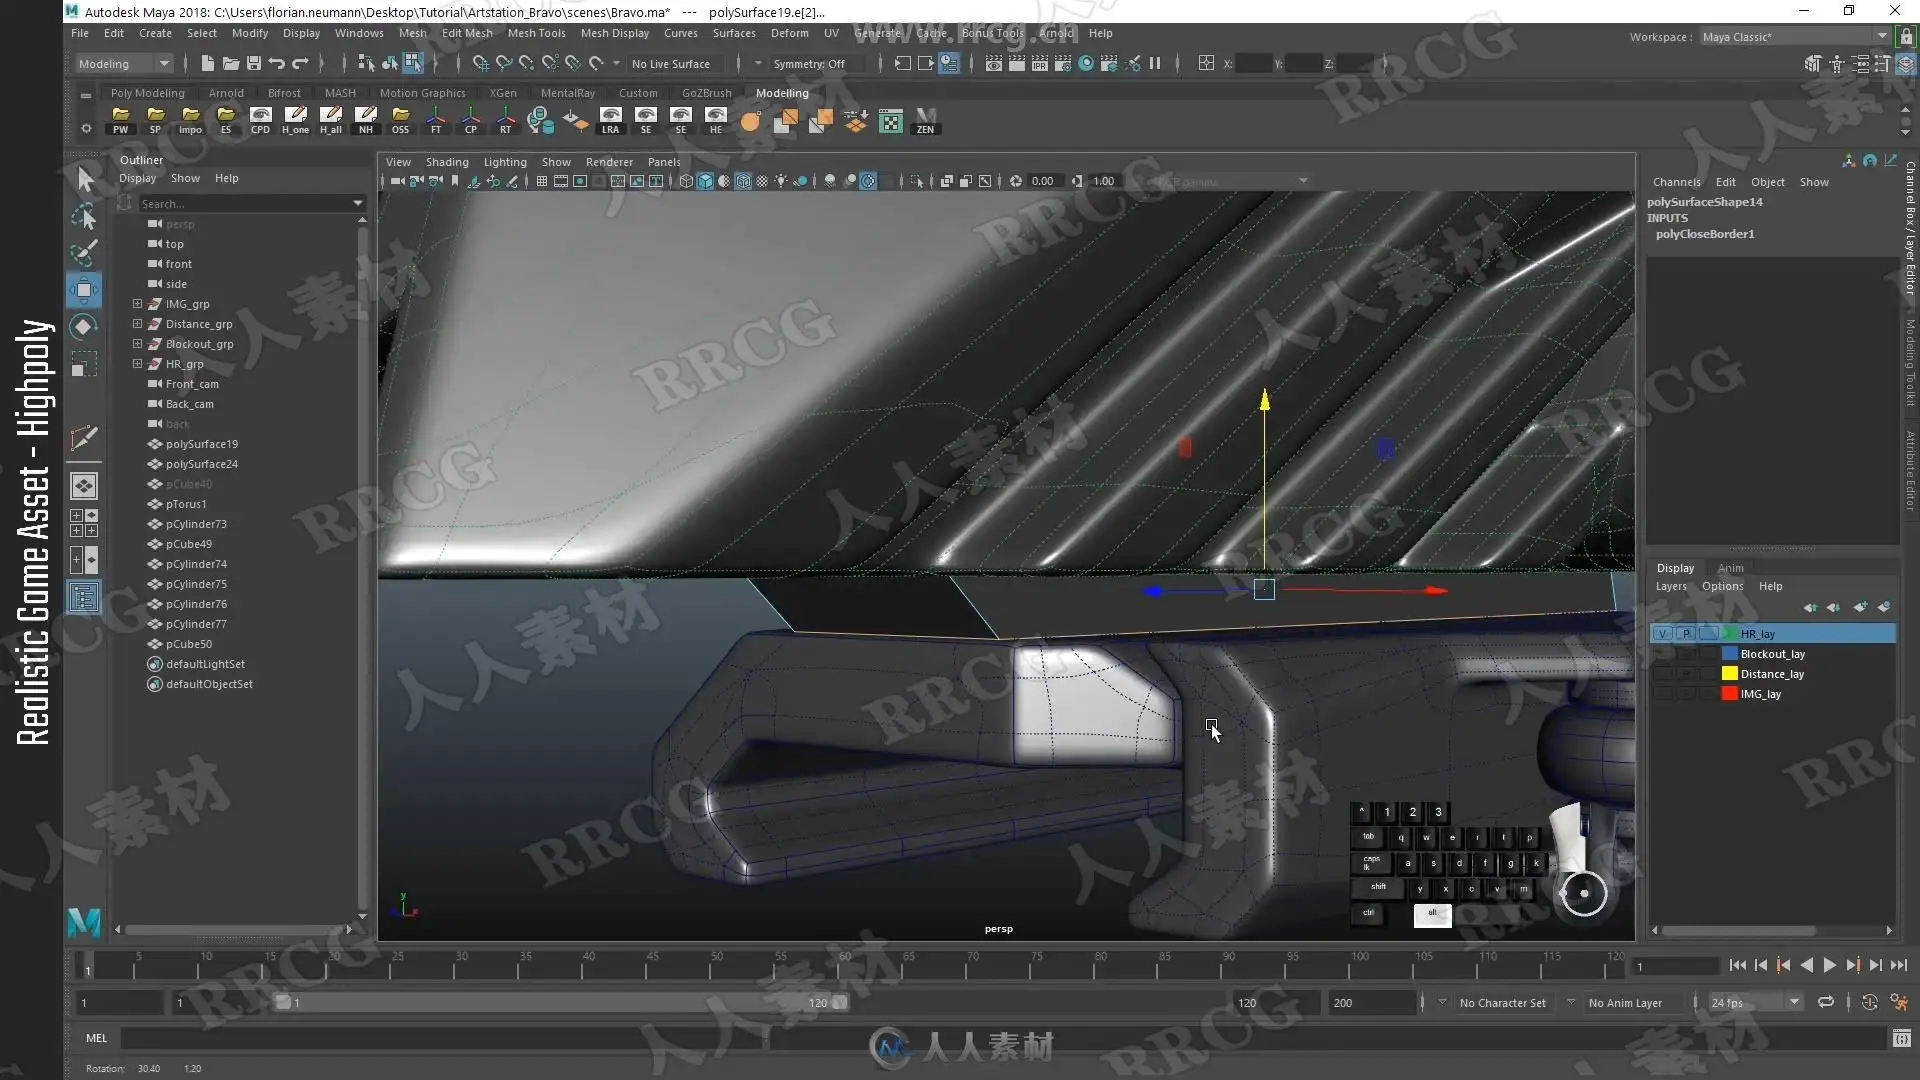This screenshot has width=1920, height=1080.
Task: Open Outliner search options arrow
Action: (x=358, y=203)
